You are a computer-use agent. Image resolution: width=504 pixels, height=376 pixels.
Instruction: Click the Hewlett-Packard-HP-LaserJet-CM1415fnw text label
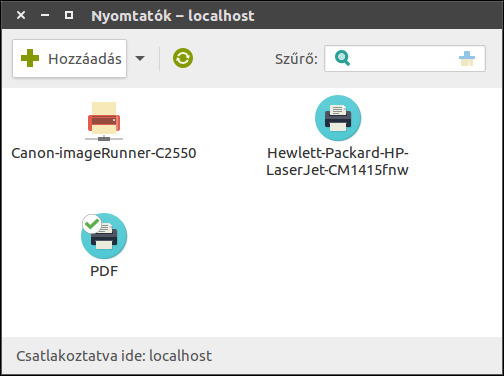click(x=337, y=162)
